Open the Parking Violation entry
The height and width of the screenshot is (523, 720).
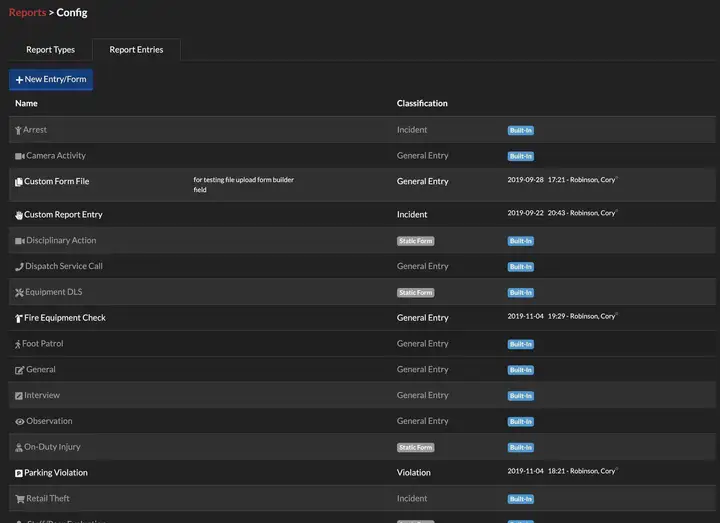point(56,472)
